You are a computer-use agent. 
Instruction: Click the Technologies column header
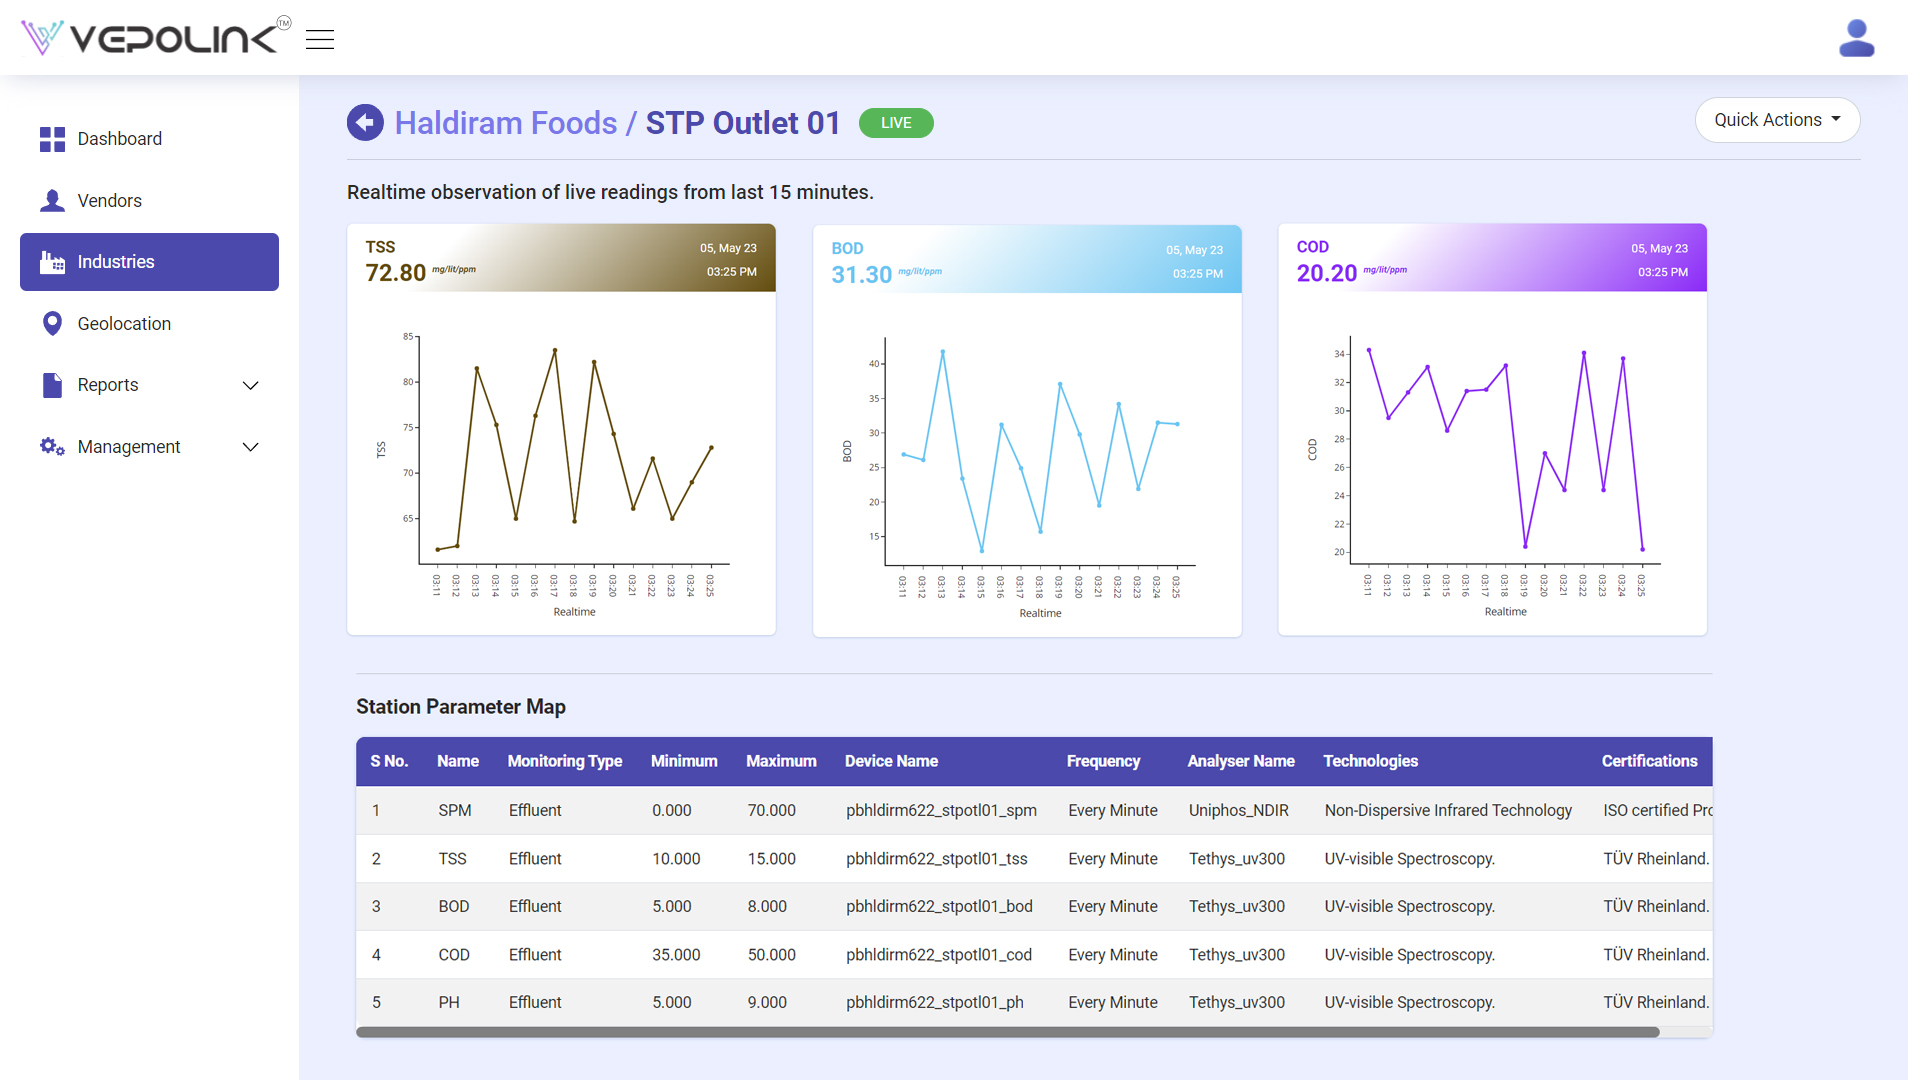(1370, 761)
